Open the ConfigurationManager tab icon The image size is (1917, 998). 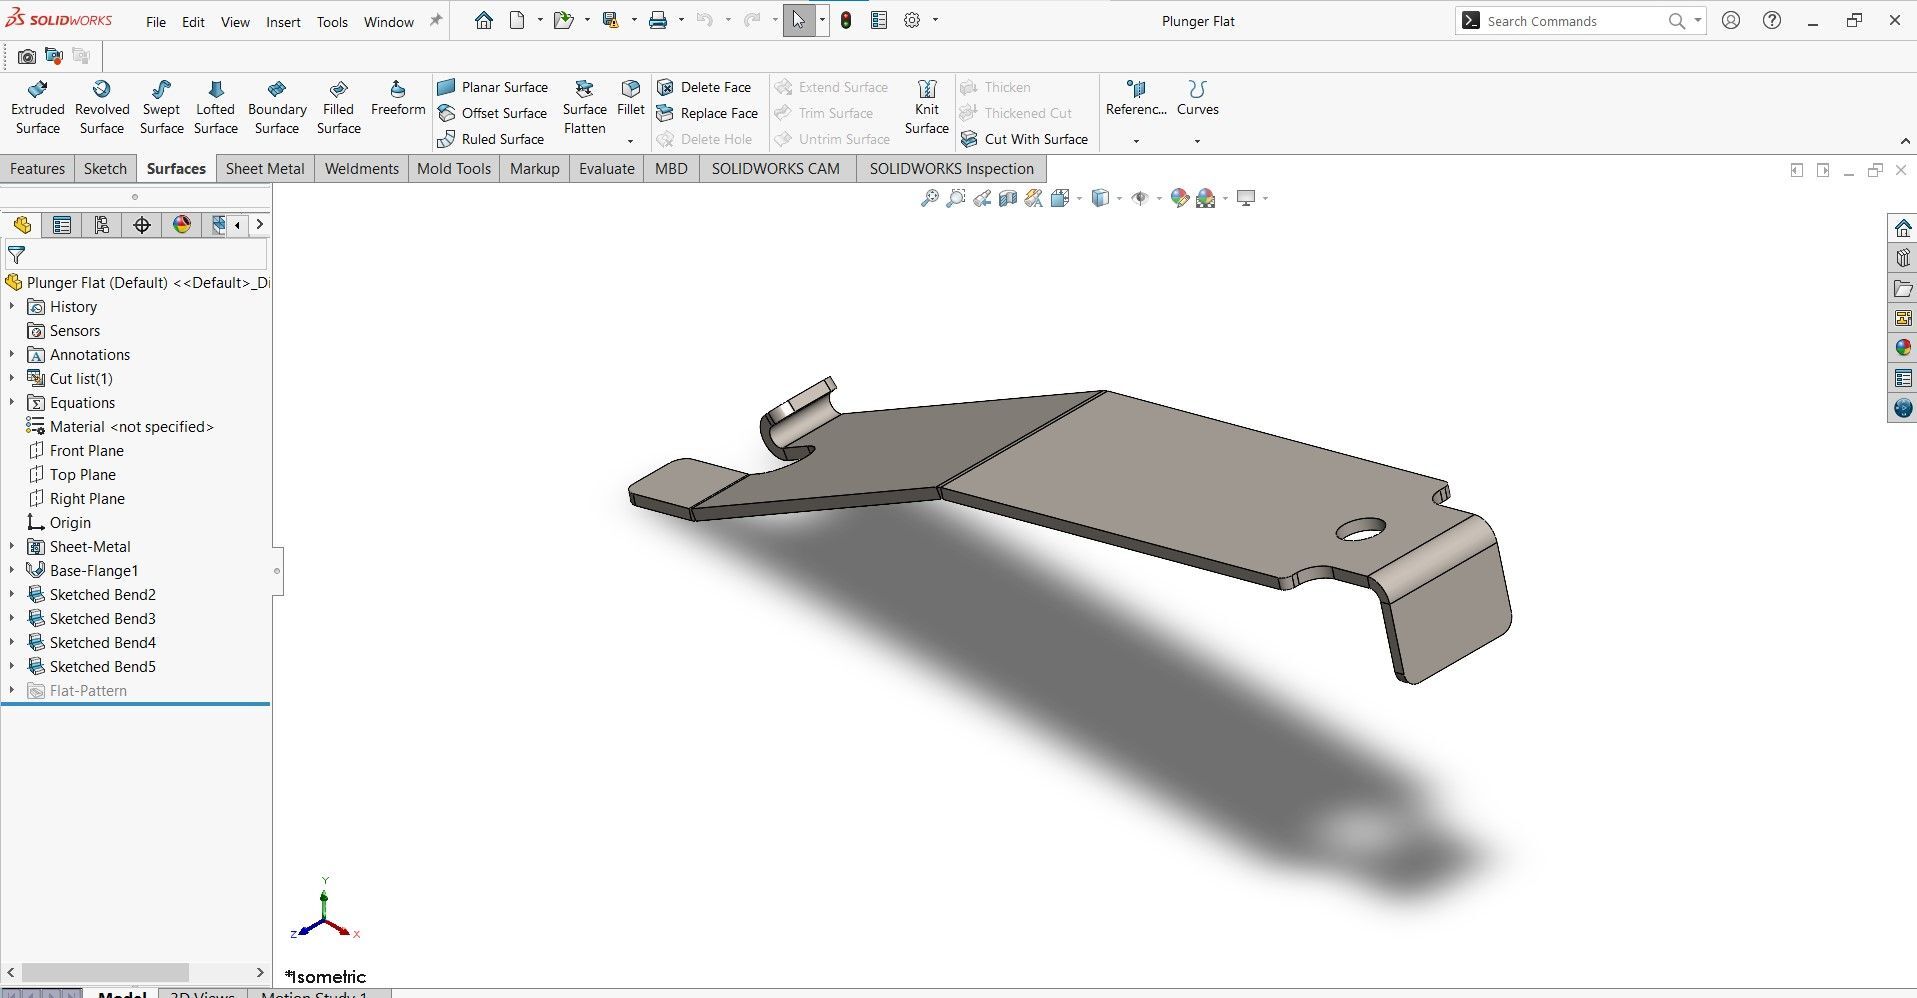tap(101, 225)
